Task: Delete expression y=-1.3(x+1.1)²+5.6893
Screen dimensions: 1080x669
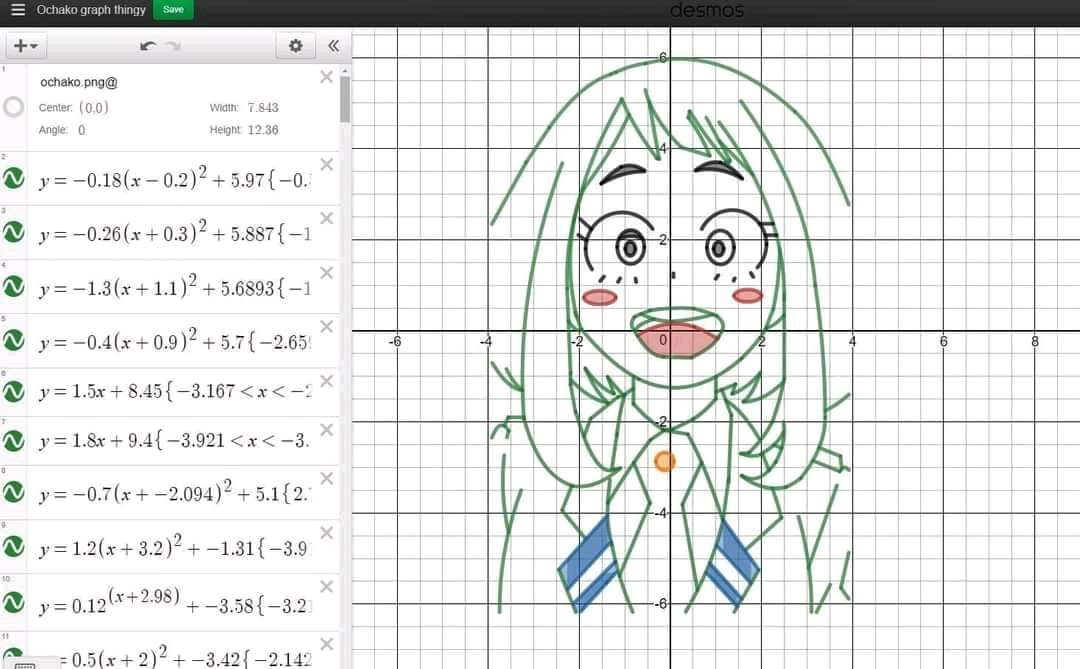Action: tap(326, 273)
